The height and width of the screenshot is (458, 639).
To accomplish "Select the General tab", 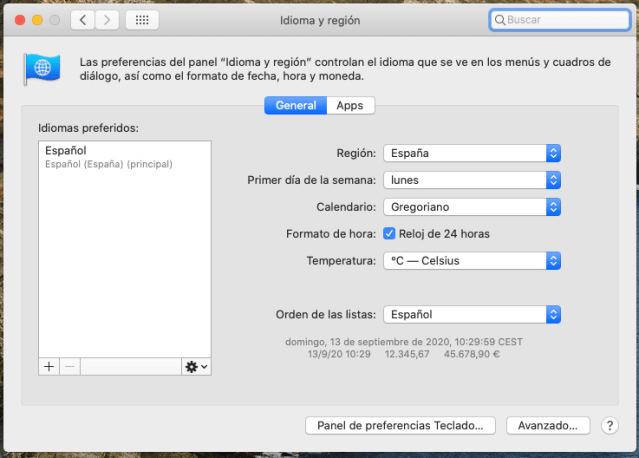I will [295, 105].
